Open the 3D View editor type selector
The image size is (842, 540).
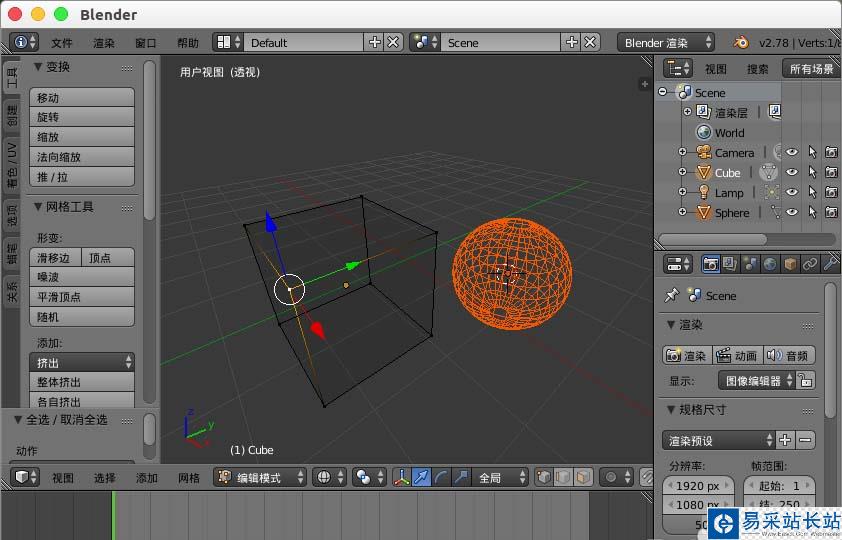pyautogui.click(x=25, y=477)
